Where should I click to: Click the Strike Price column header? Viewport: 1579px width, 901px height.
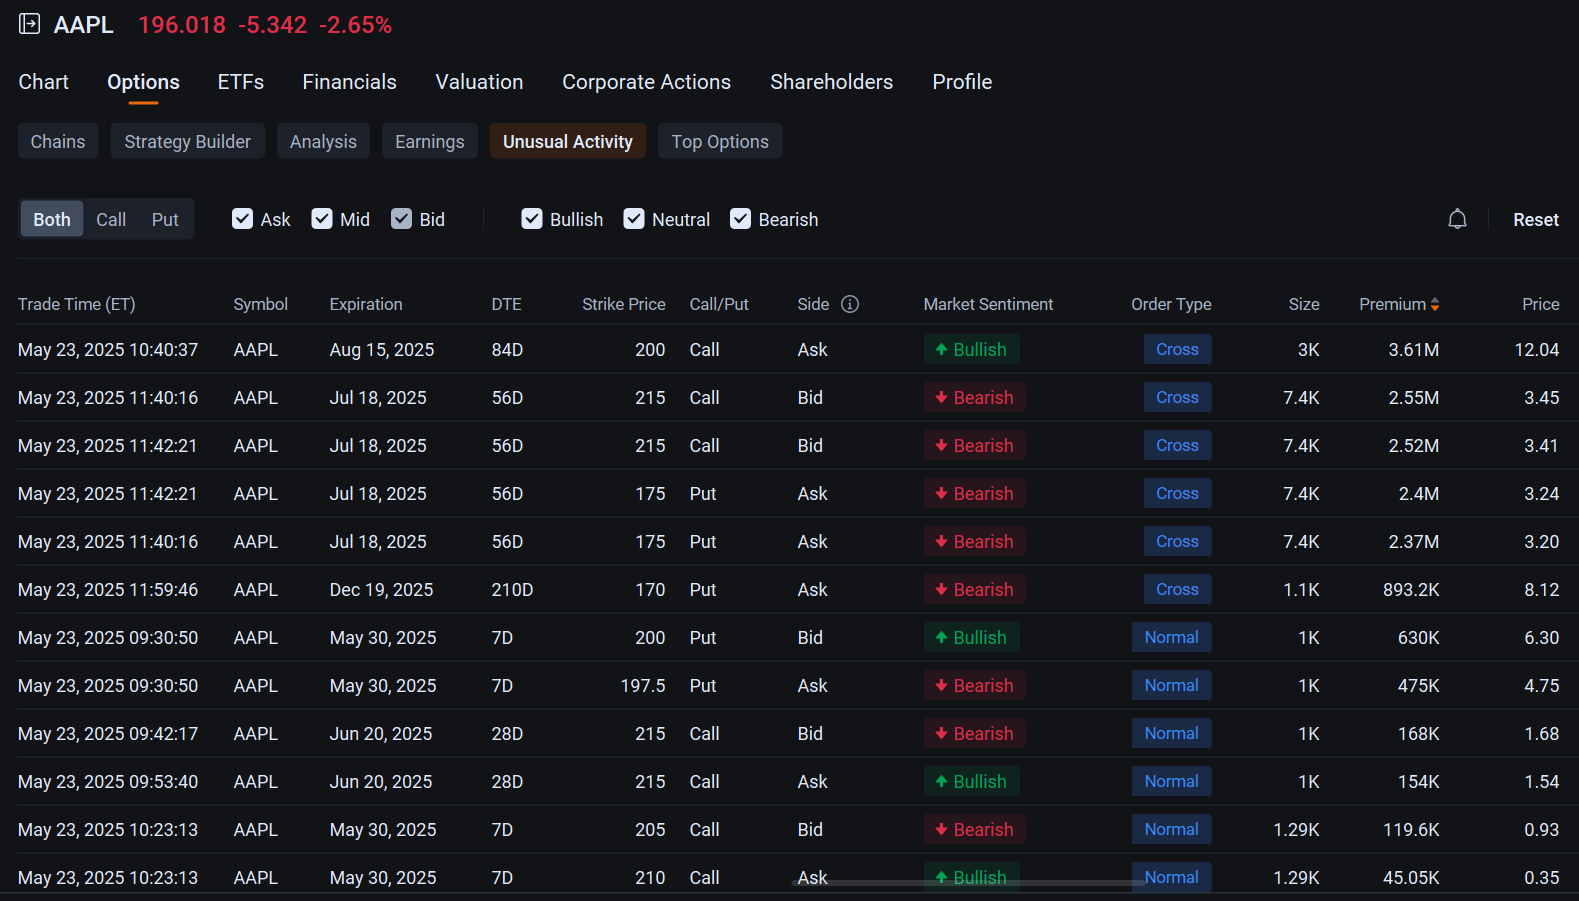click(x=623, y=304)
